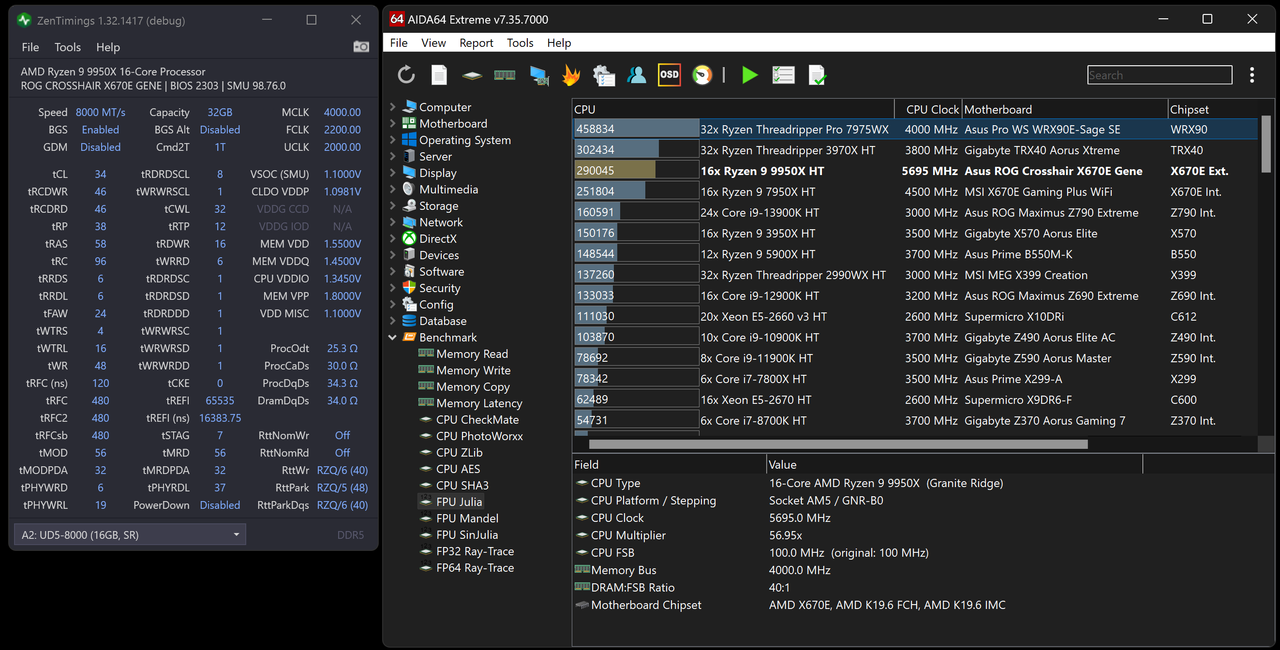Expand the Display tree node

tap(392, 173)
